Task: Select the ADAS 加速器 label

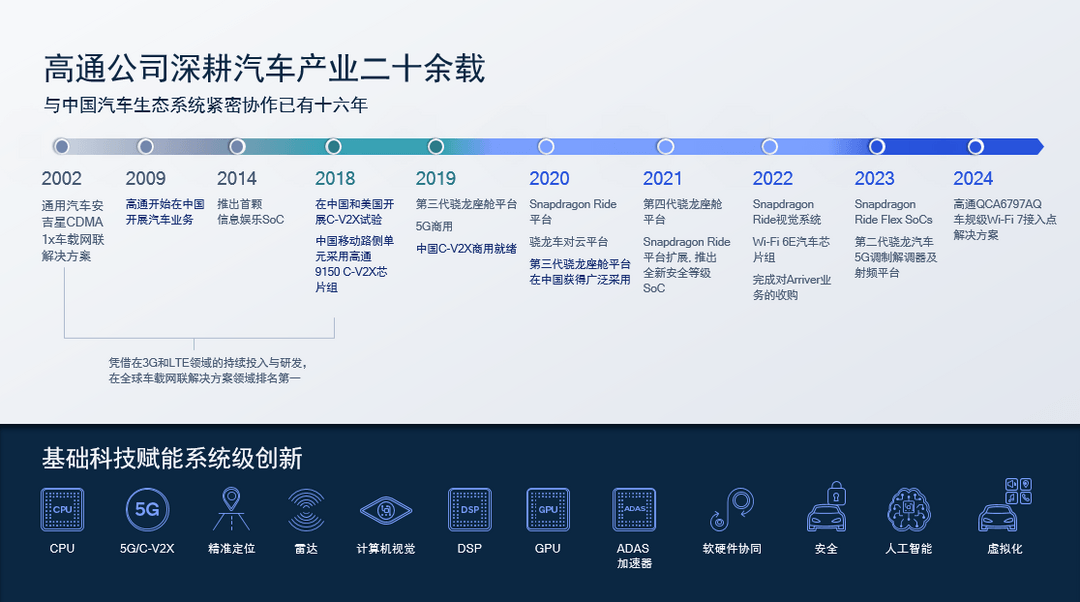Action: [634, 556]
